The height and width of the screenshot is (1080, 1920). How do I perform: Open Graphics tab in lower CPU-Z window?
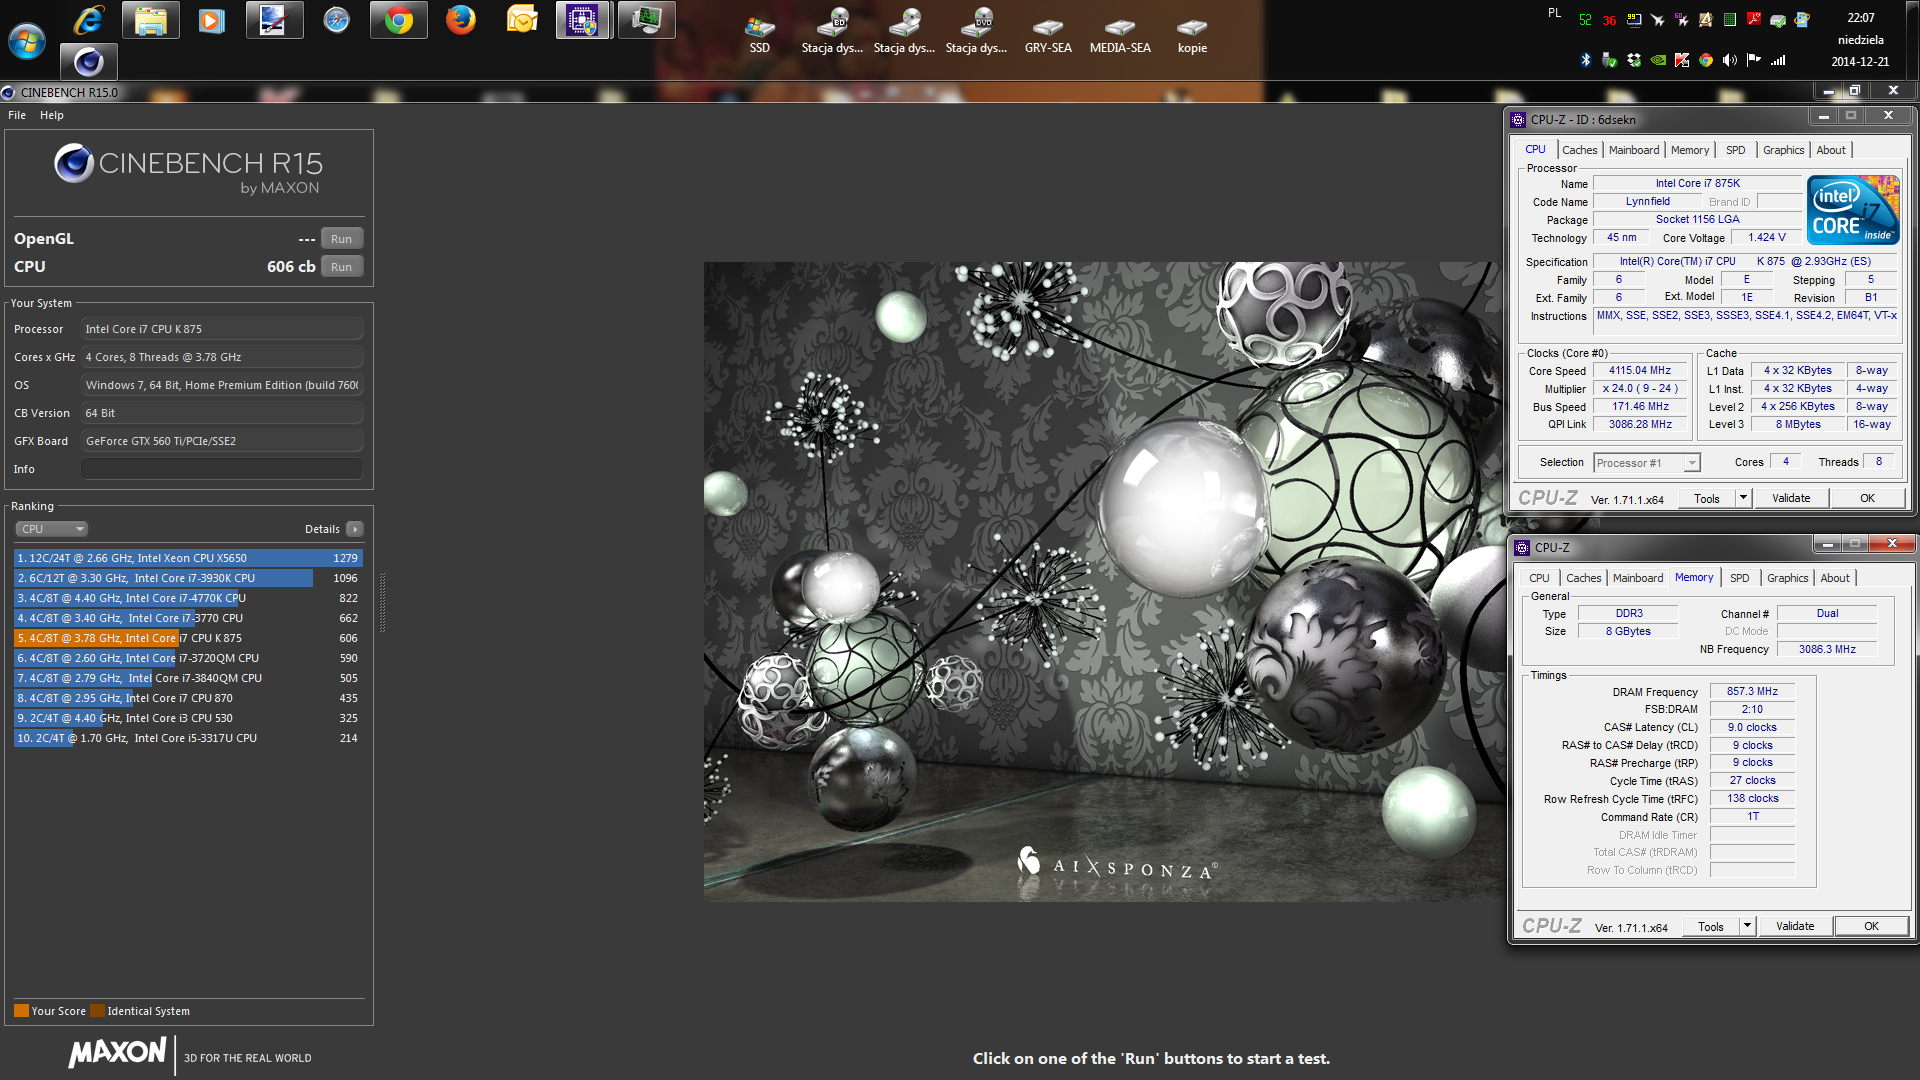1788,578
